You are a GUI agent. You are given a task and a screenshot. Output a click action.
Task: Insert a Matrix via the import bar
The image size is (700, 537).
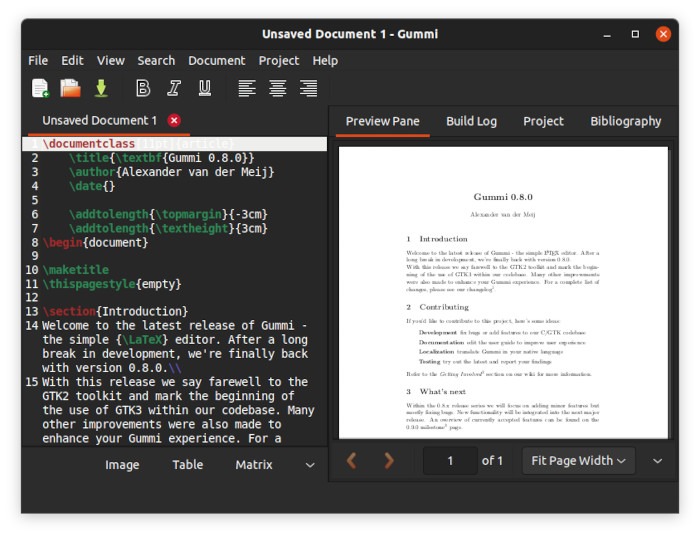point(254,465)
